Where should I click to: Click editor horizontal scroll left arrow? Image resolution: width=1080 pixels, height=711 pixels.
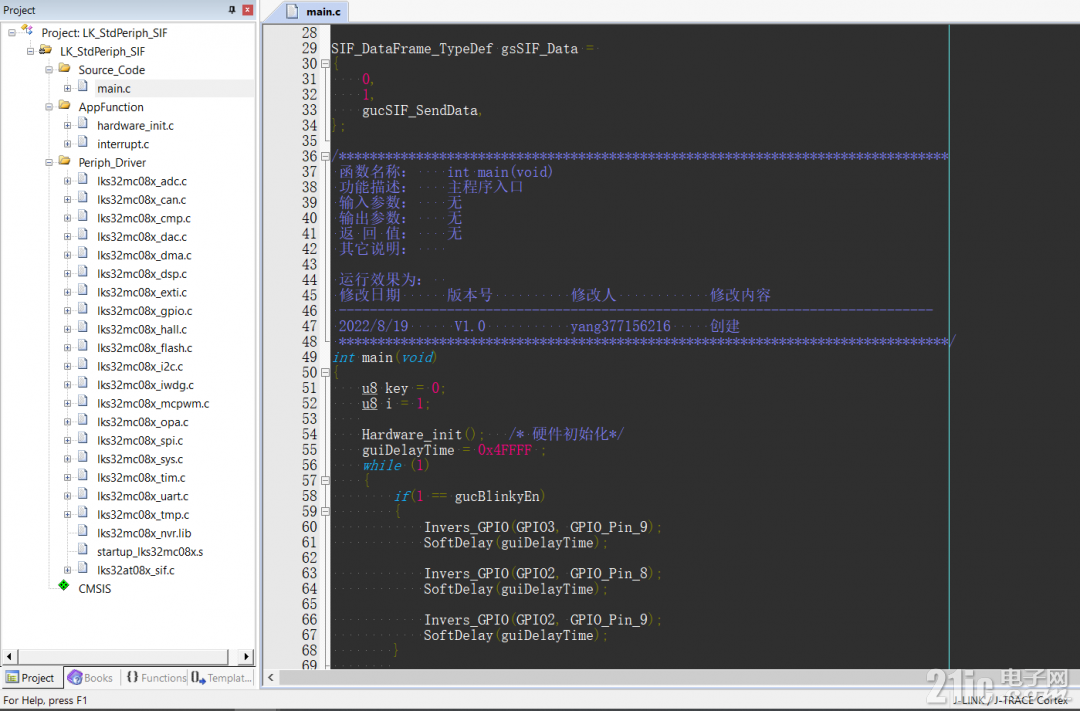pyautogui.click(x=271, y=677)
